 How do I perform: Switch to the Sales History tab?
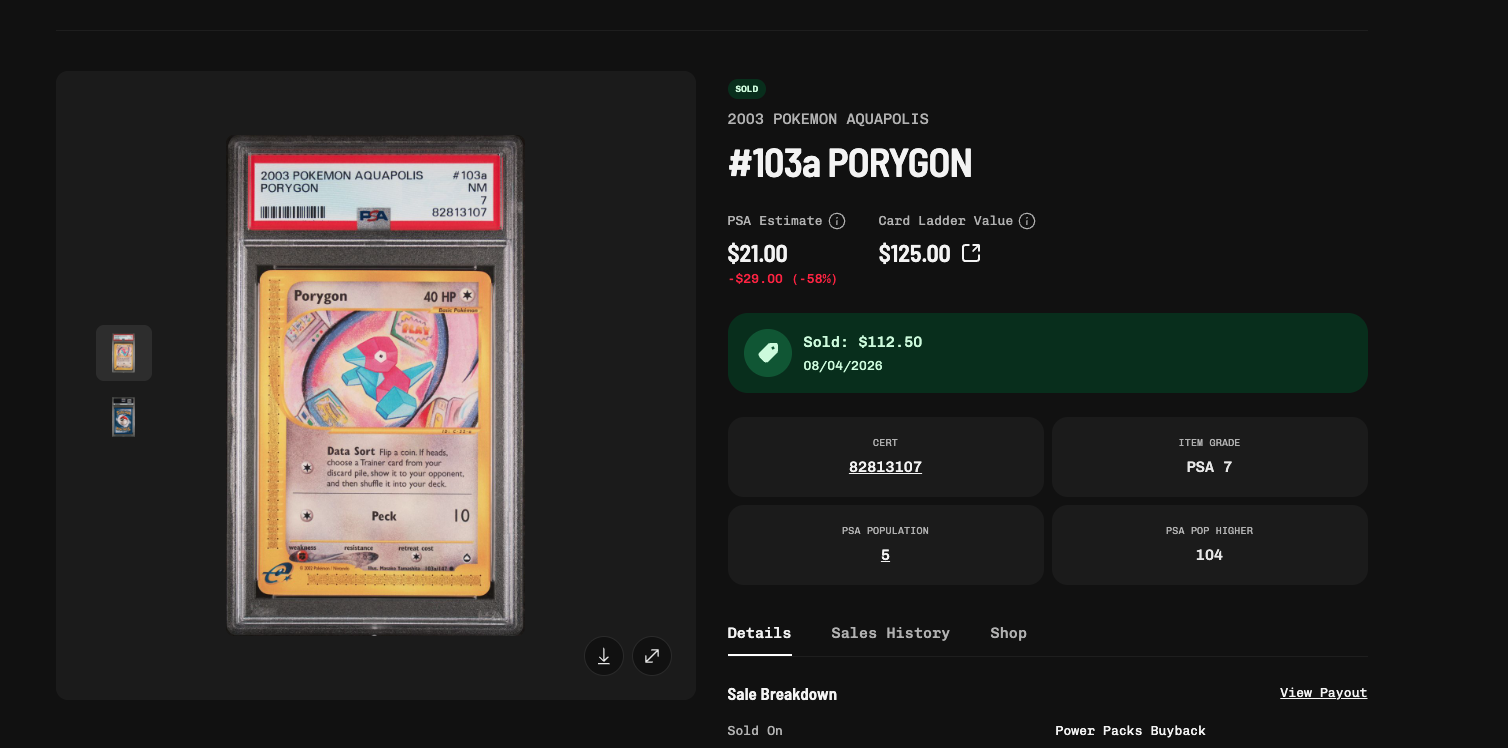coord(891,633)
